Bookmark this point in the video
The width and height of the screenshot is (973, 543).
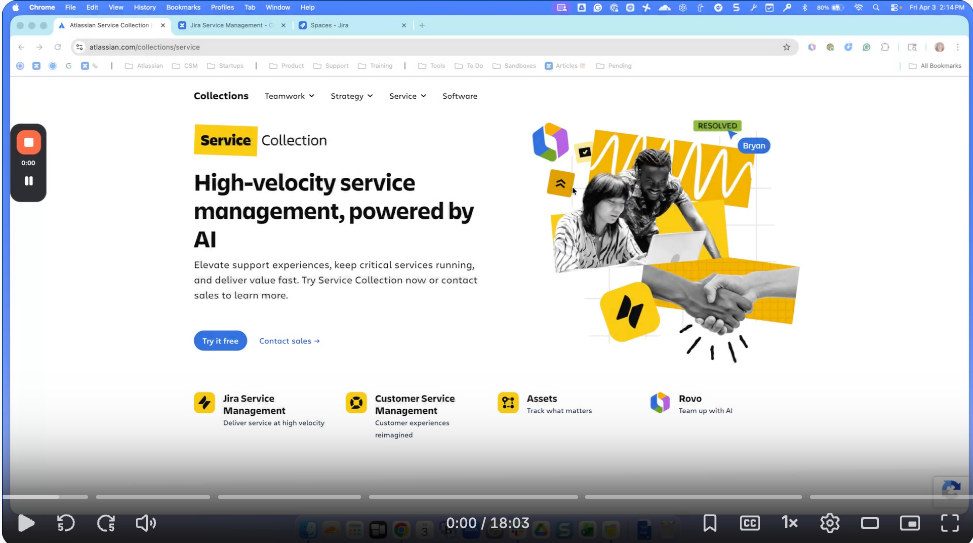point(710,523)
